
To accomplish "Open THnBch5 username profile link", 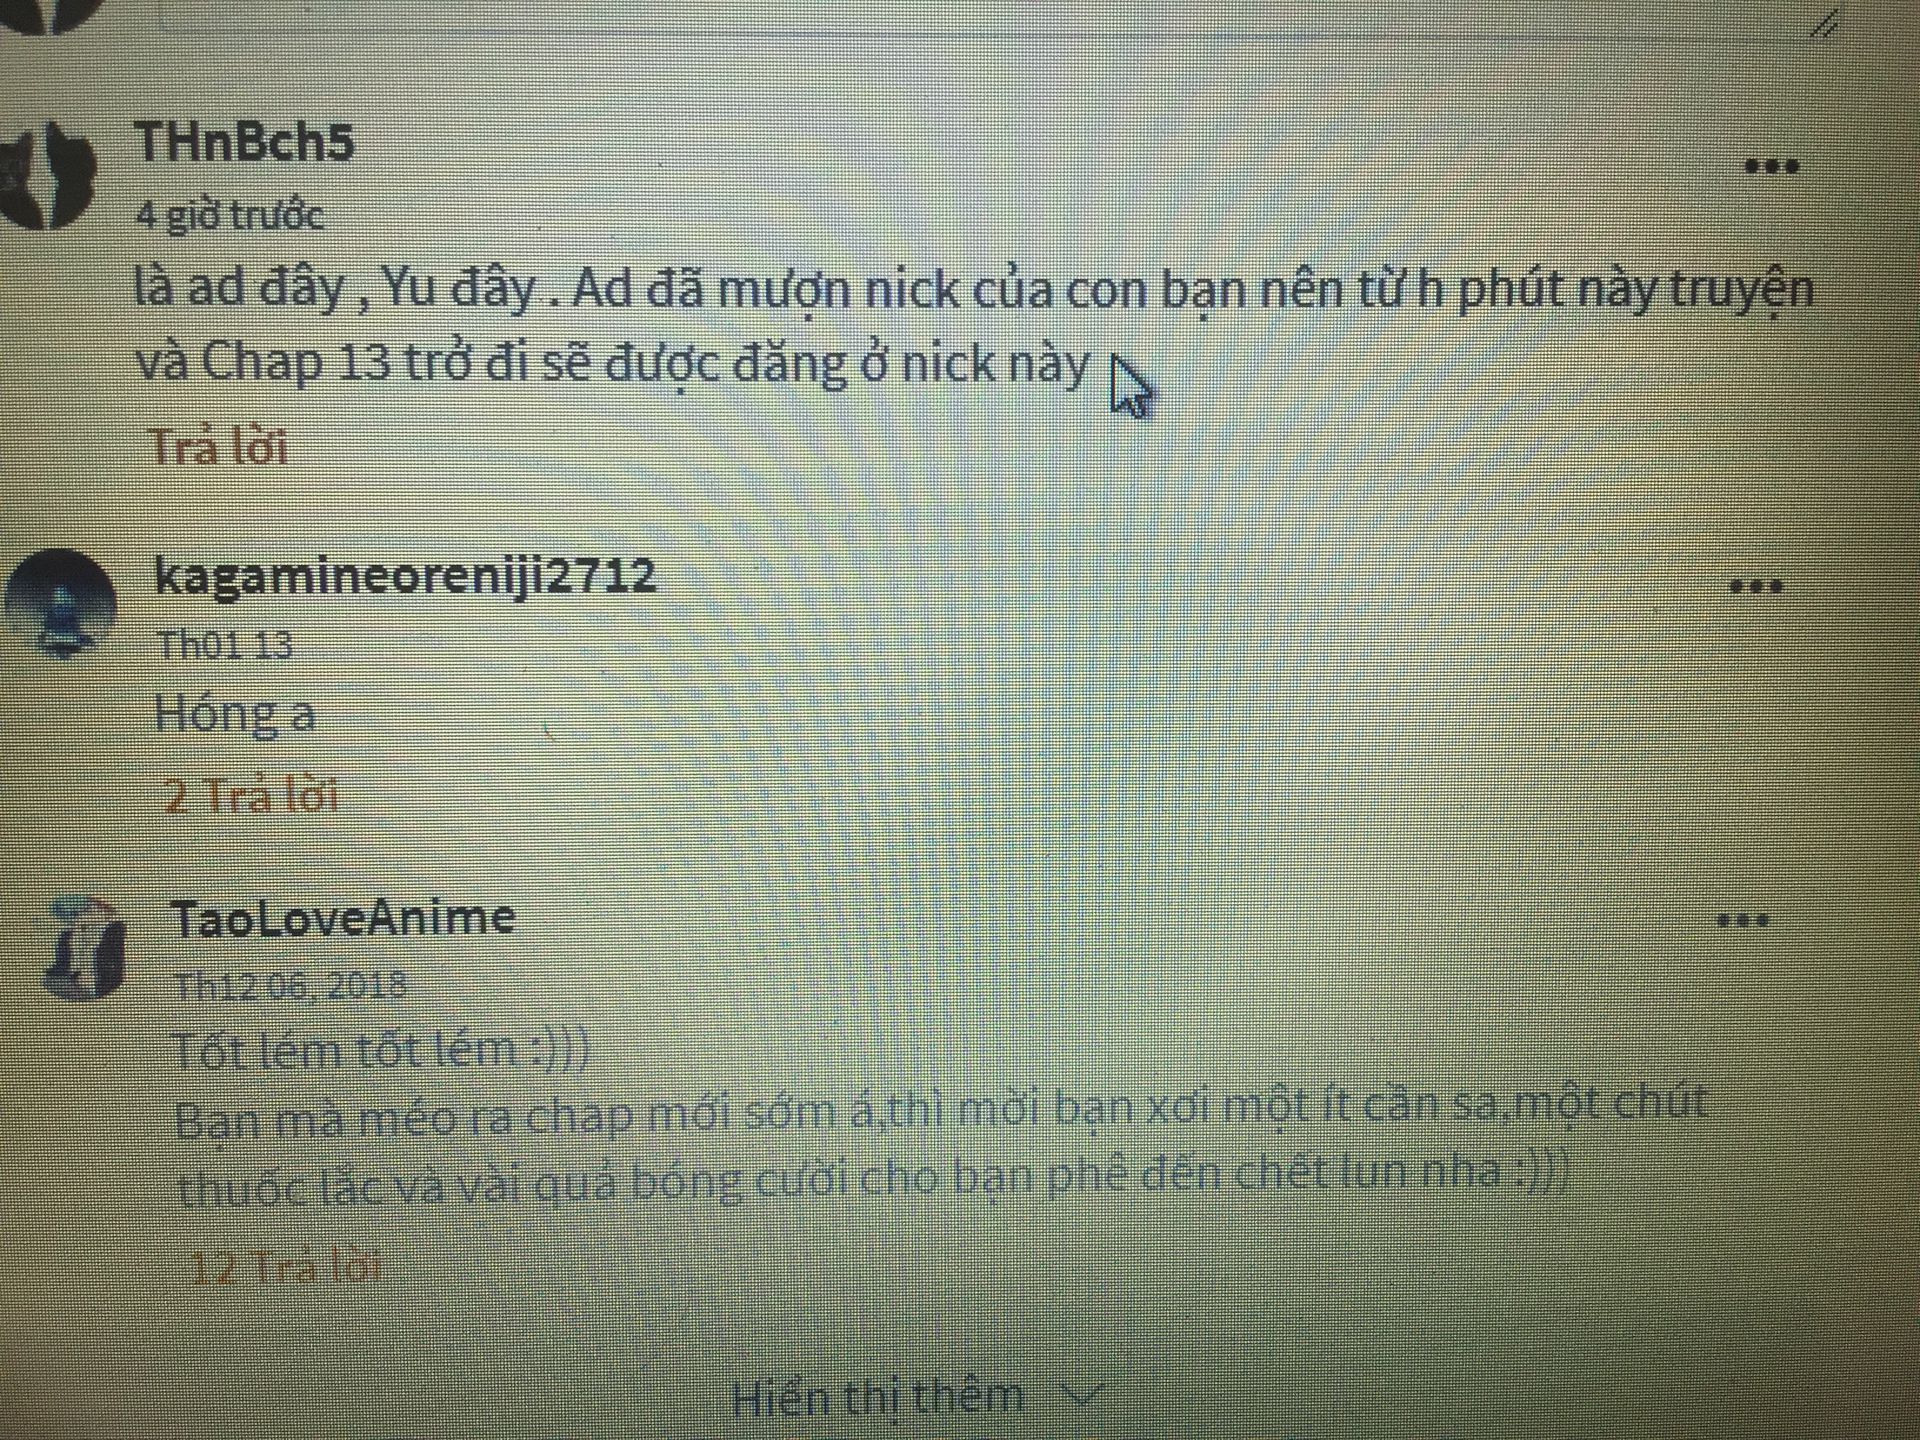I will pos(245,141).
